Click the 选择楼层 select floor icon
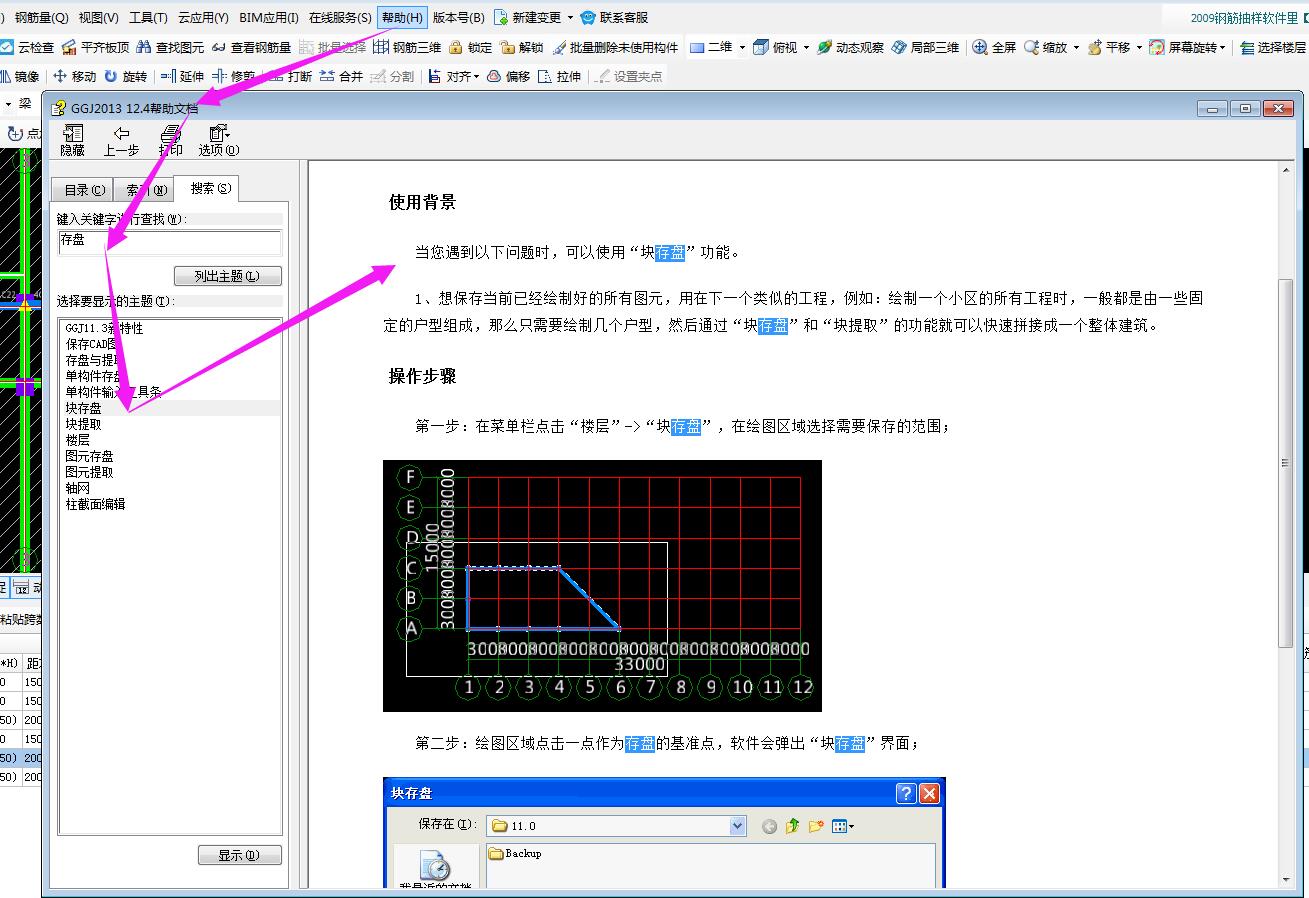This screenshot has height=898, width=1309. [1247, 47]
